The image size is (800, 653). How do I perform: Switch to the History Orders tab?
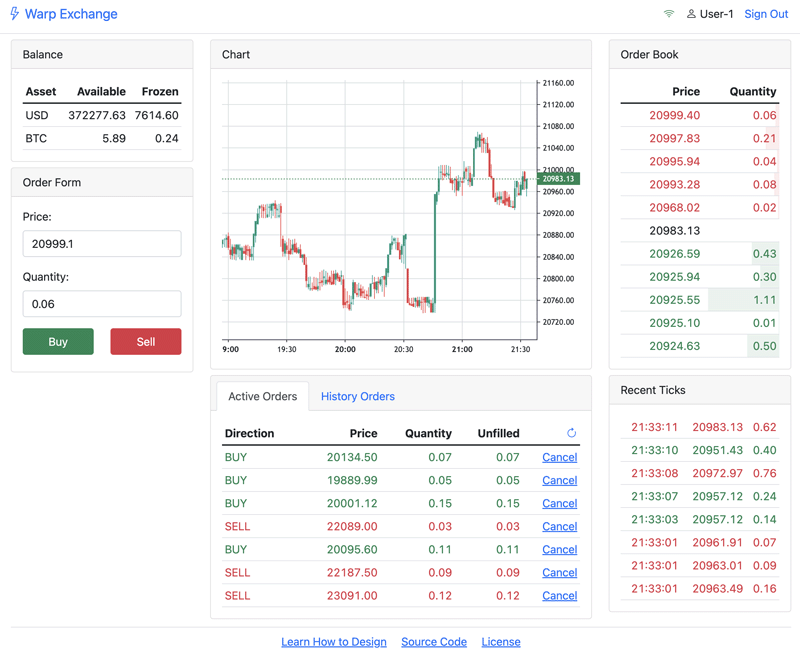tap(357, 397)
